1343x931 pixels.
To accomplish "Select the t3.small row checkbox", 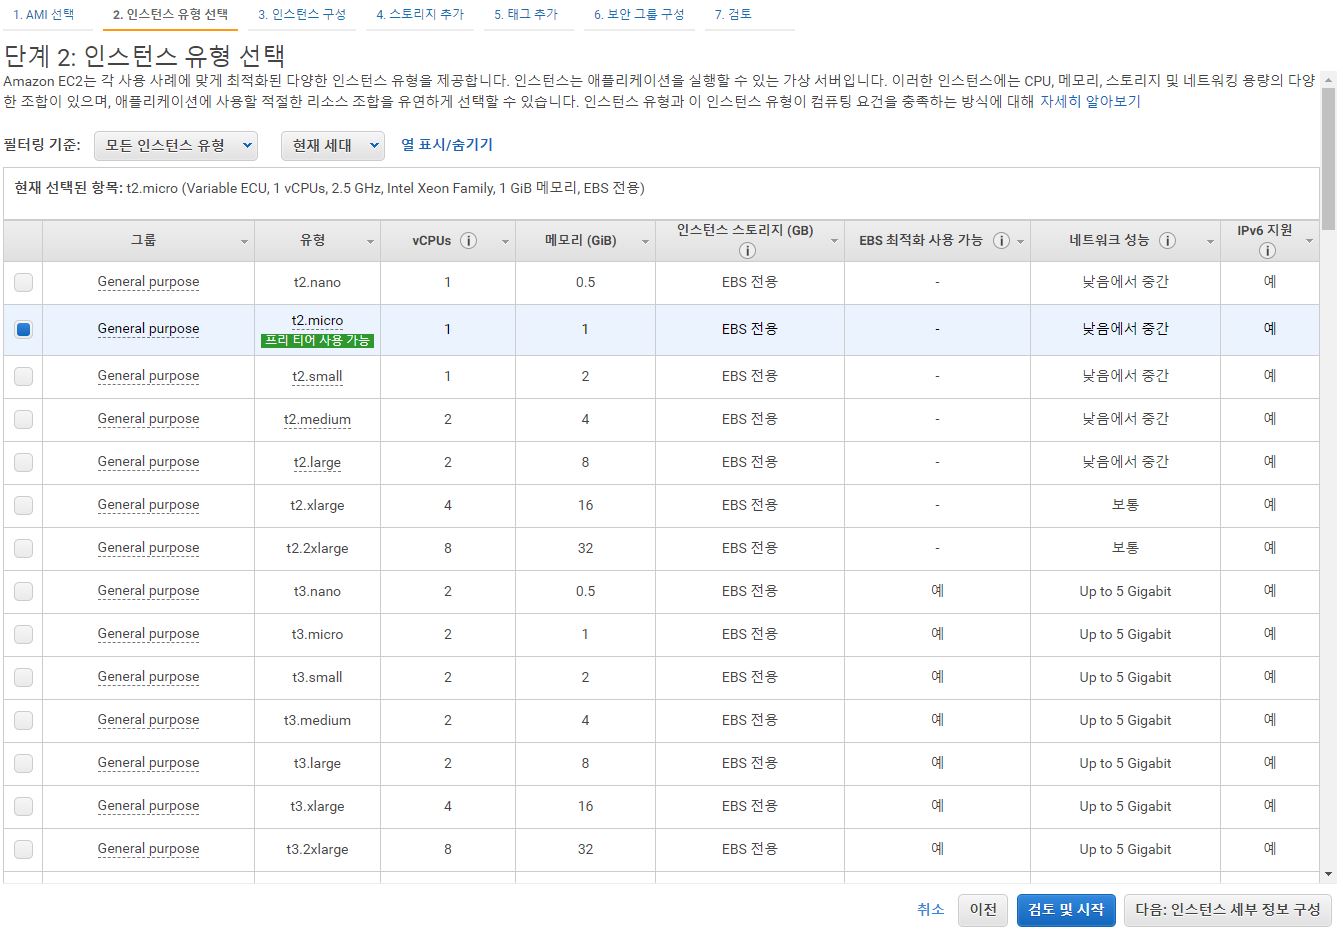I will (23, 677).
